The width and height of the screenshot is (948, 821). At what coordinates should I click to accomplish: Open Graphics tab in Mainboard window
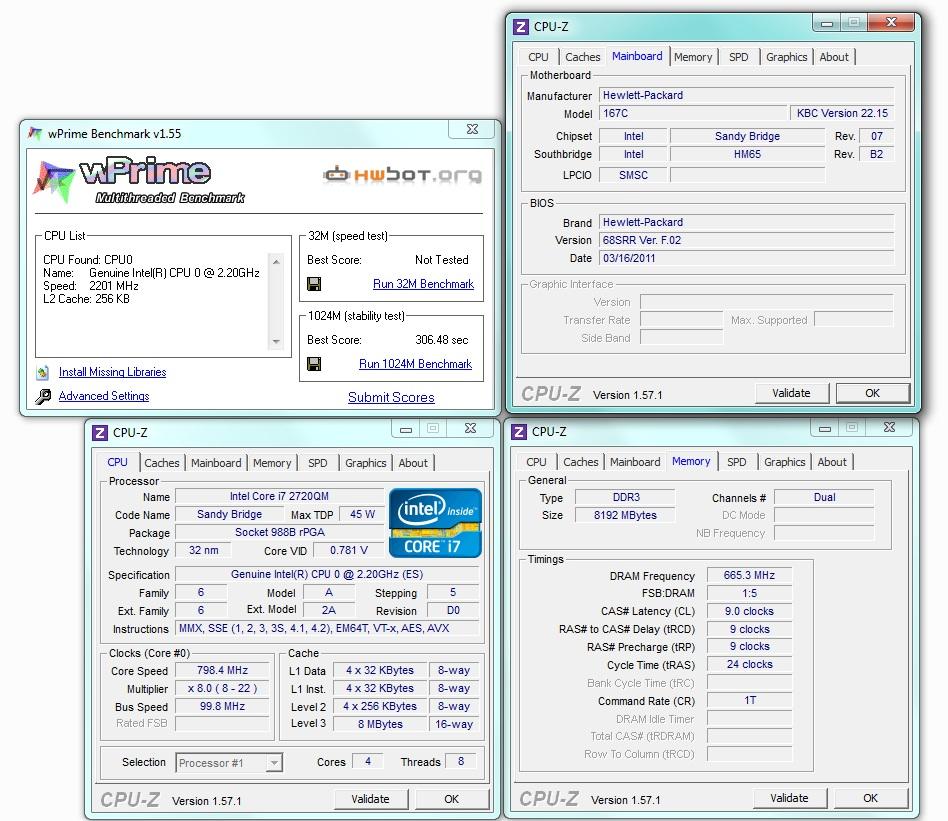786,57
